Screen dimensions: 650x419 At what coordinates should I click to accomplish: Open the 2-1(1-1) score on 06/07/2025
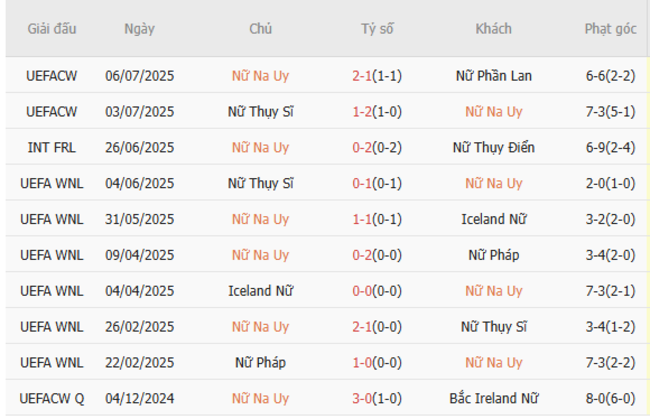point(377,76)
